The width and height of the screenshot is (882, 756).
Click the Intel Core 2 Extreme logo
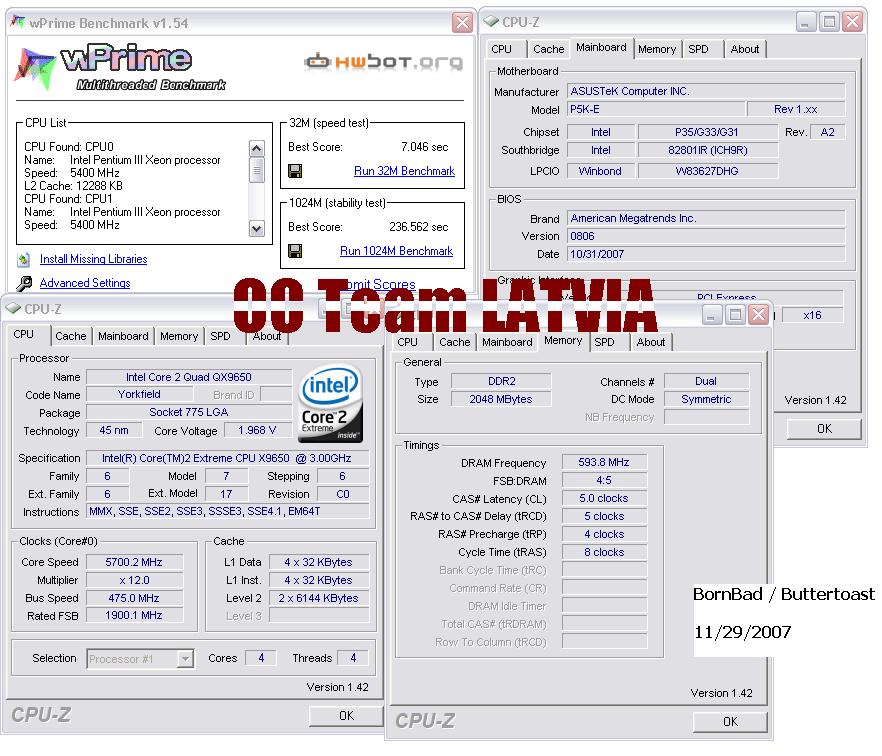click(330, 404)
